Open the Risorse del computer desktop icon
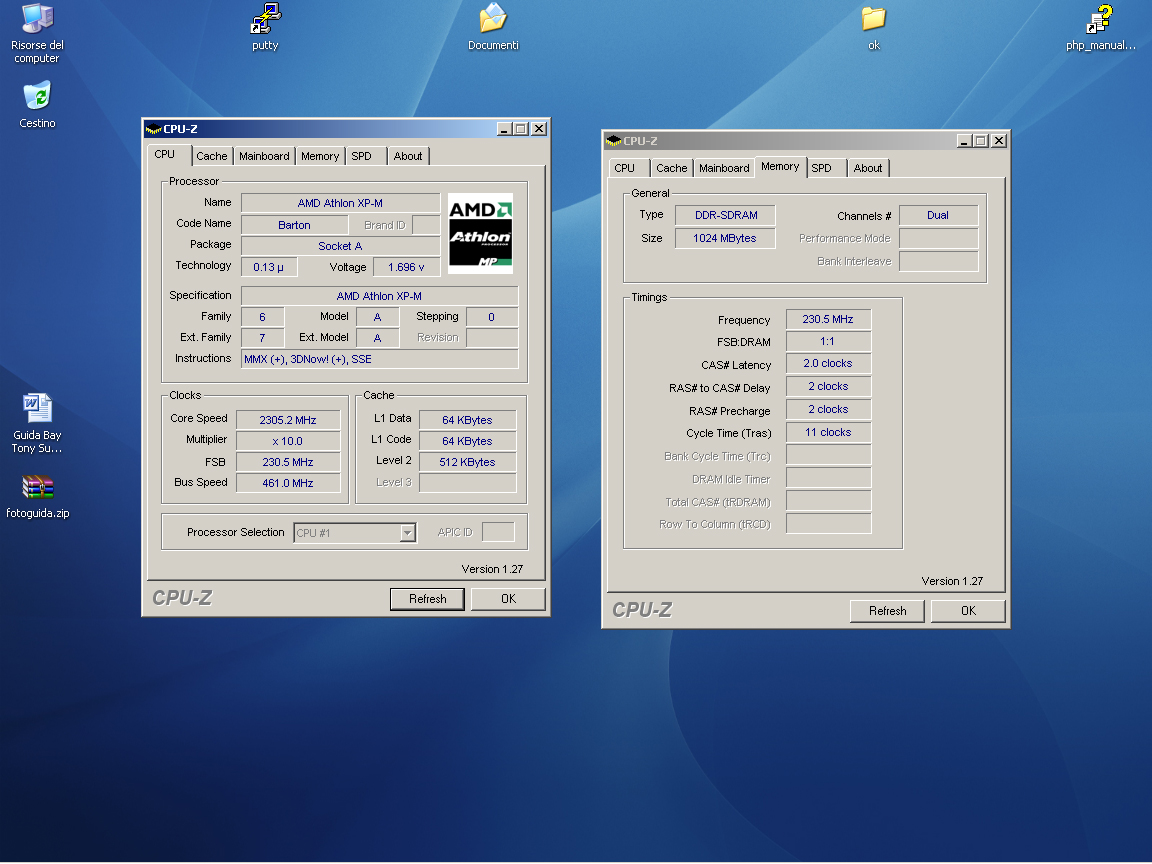Screen dimensions: 1152x864 [x=37, y=33]
